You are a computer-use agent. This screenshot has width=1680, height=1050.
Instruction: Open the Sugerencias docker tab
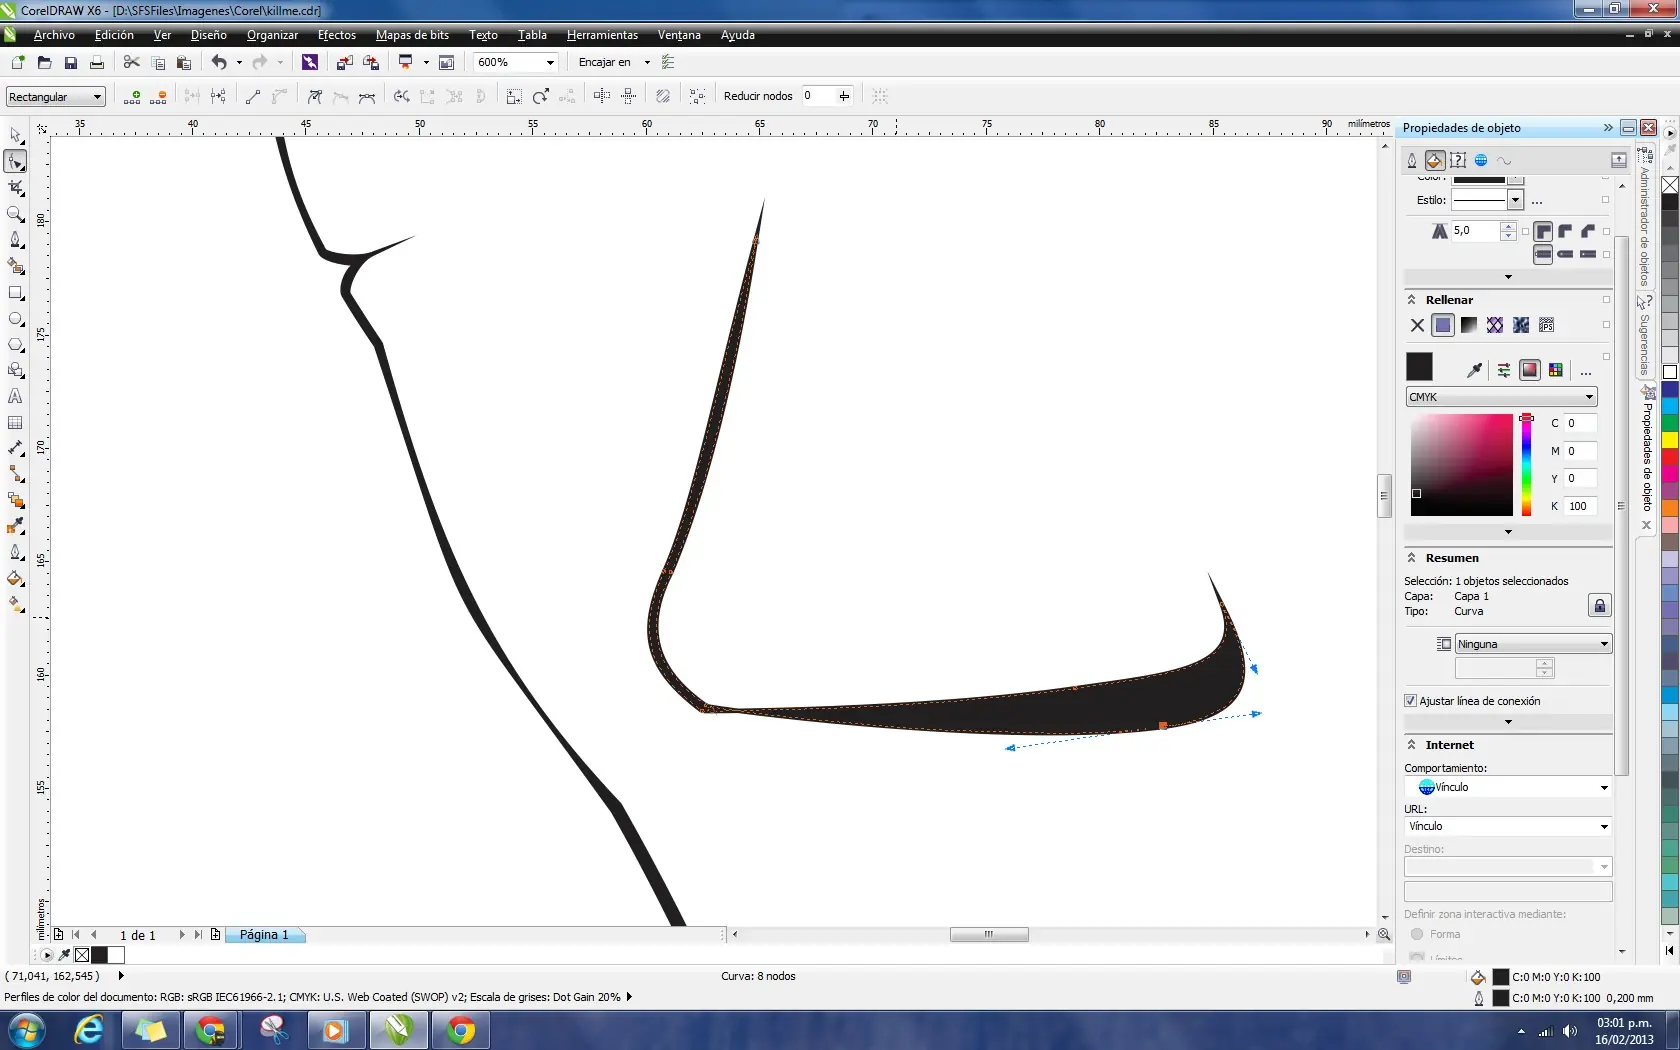pos(1645,335)
